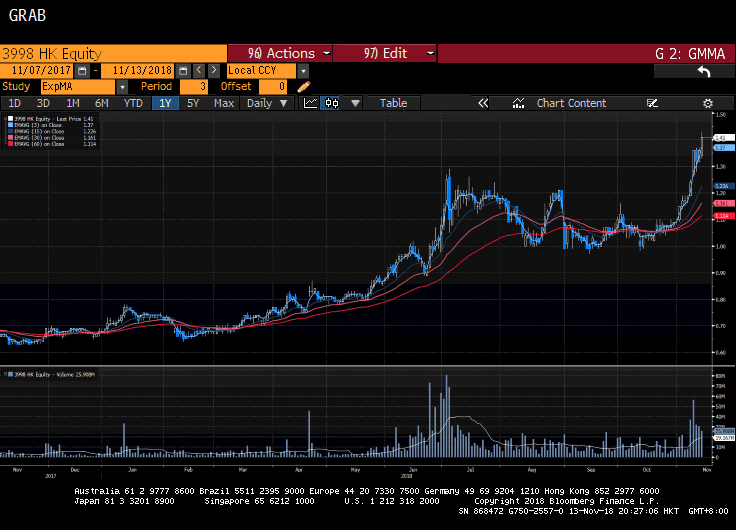The height and width of the screenshot is (530, 736).
Task: Click the EMAVG (30) pink swatch
Action: pos(10,138)
